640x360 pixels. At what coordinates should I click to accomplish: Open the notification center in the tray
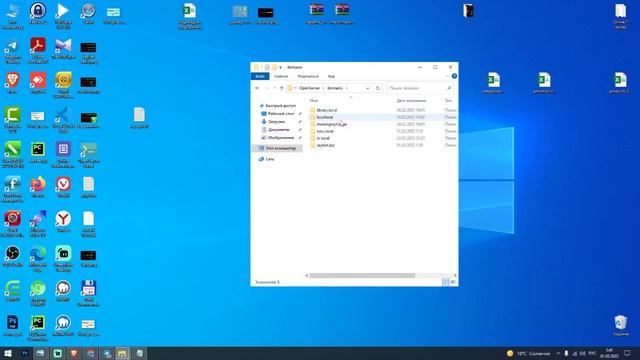click(628, 353)
